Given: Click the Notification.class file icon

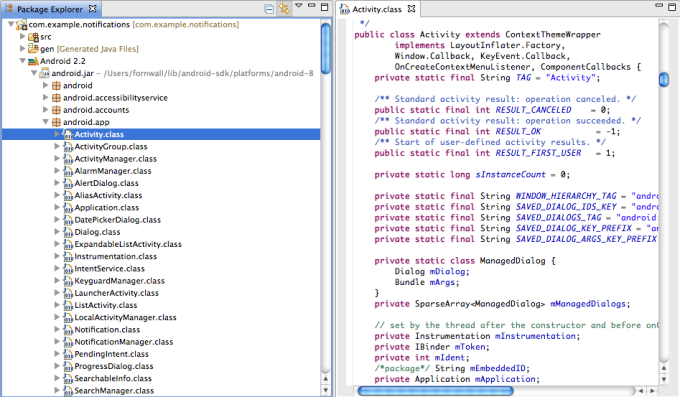Looking at the screenshot, I should coord(68,330).
